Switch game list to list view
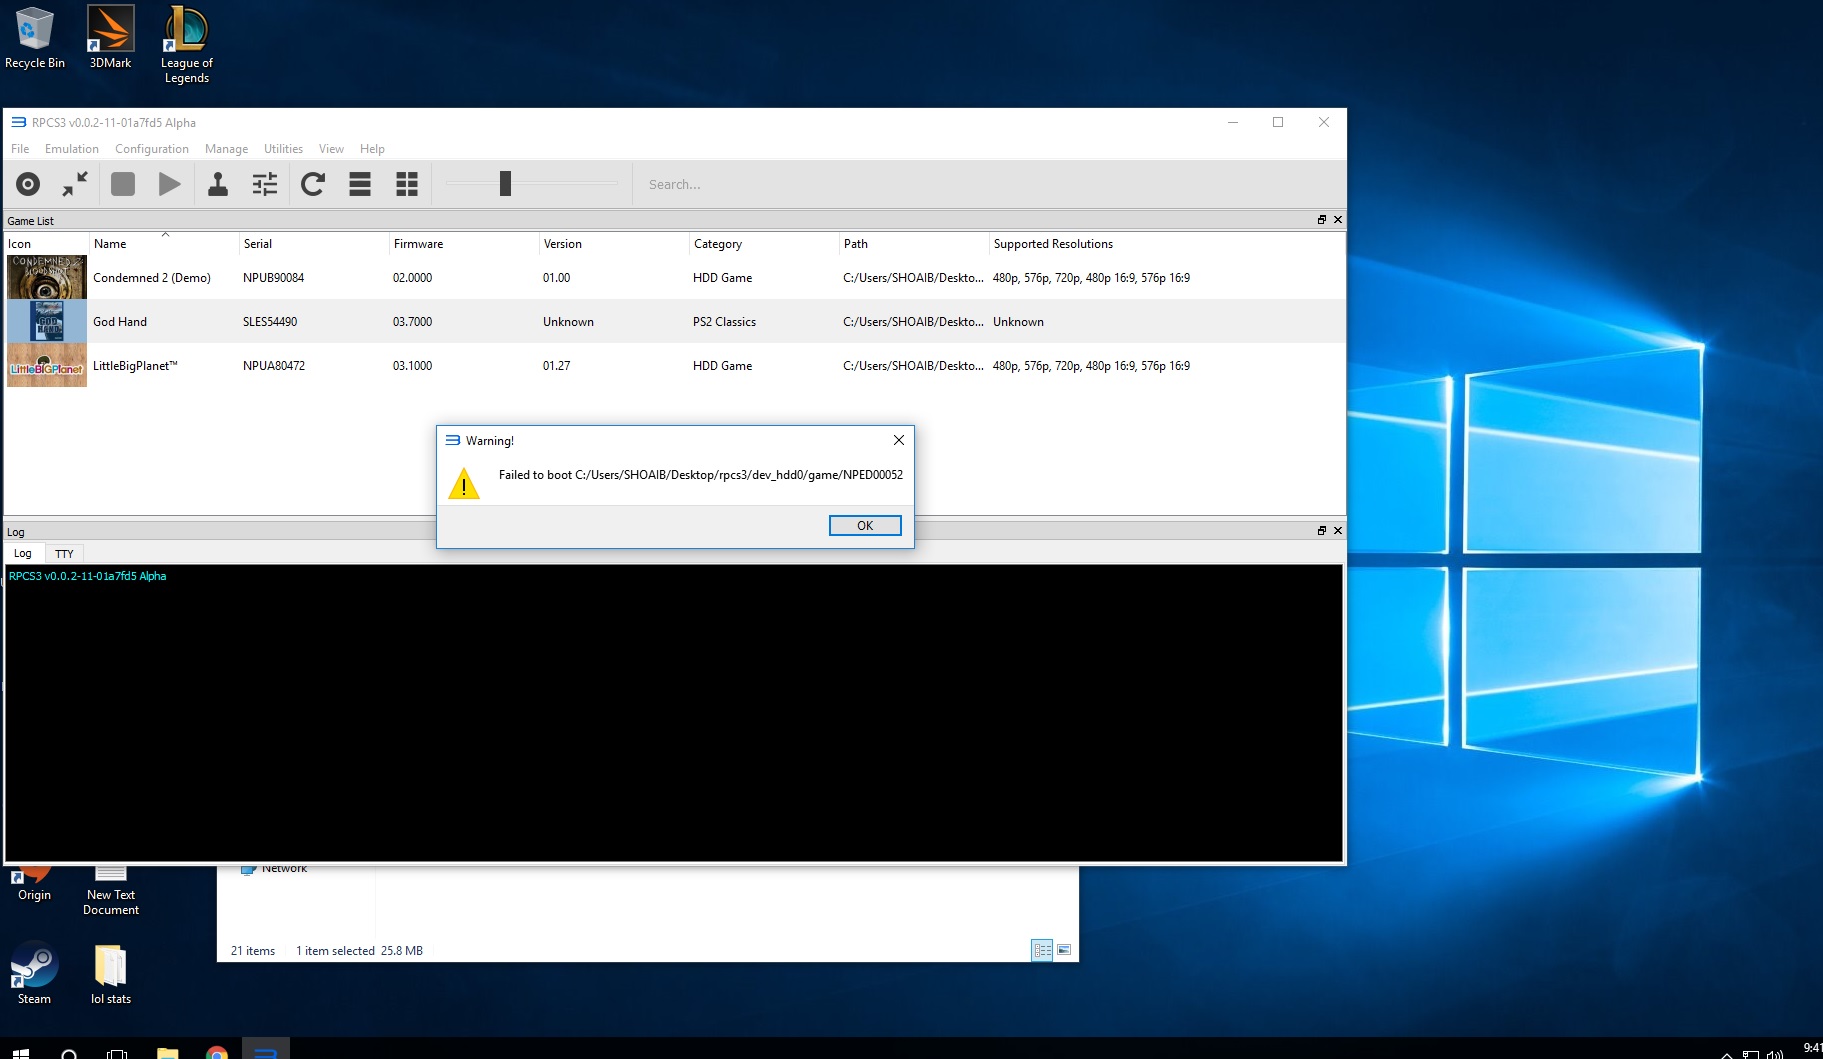Viewport: 1823px width, 1059px height. tap(360, 184)
